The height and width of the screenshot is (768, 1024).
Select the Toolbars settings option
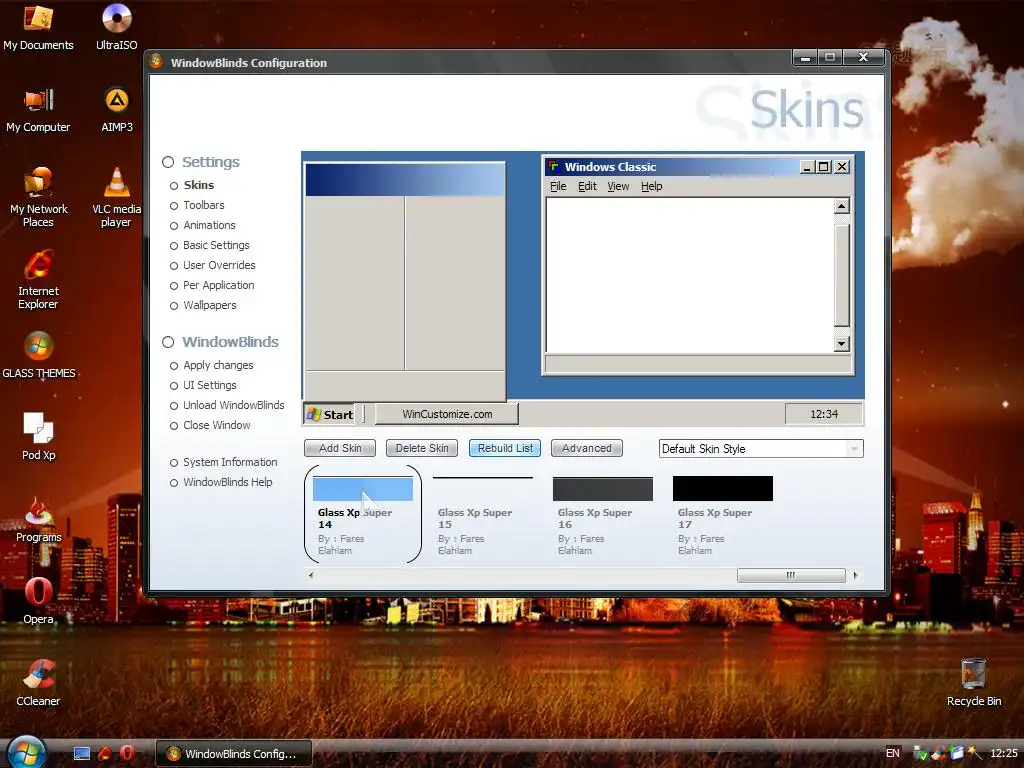pos(204,205)
